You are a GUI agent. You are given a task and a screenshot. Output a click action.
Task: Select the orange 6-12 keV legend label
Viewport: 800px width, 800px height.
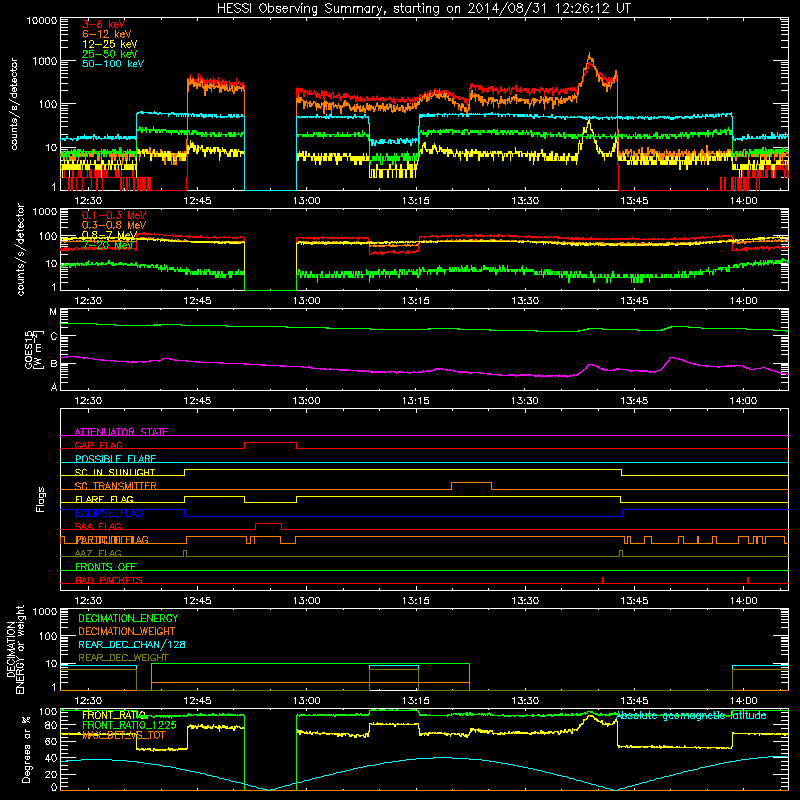tap(107, 34)
